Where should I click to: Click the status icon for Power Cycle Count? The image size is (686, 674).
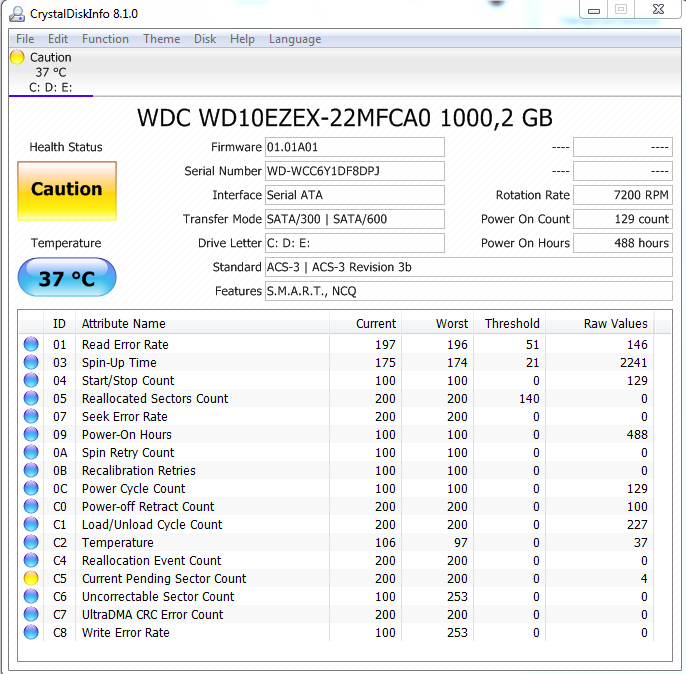(31, 488)
